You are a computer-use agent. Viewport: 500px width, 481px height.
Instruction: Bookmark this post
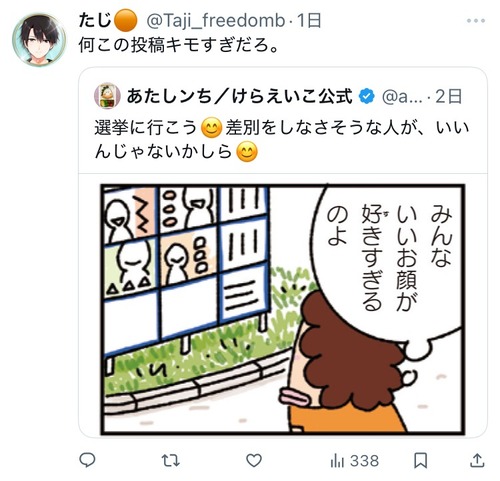[421, 461]
